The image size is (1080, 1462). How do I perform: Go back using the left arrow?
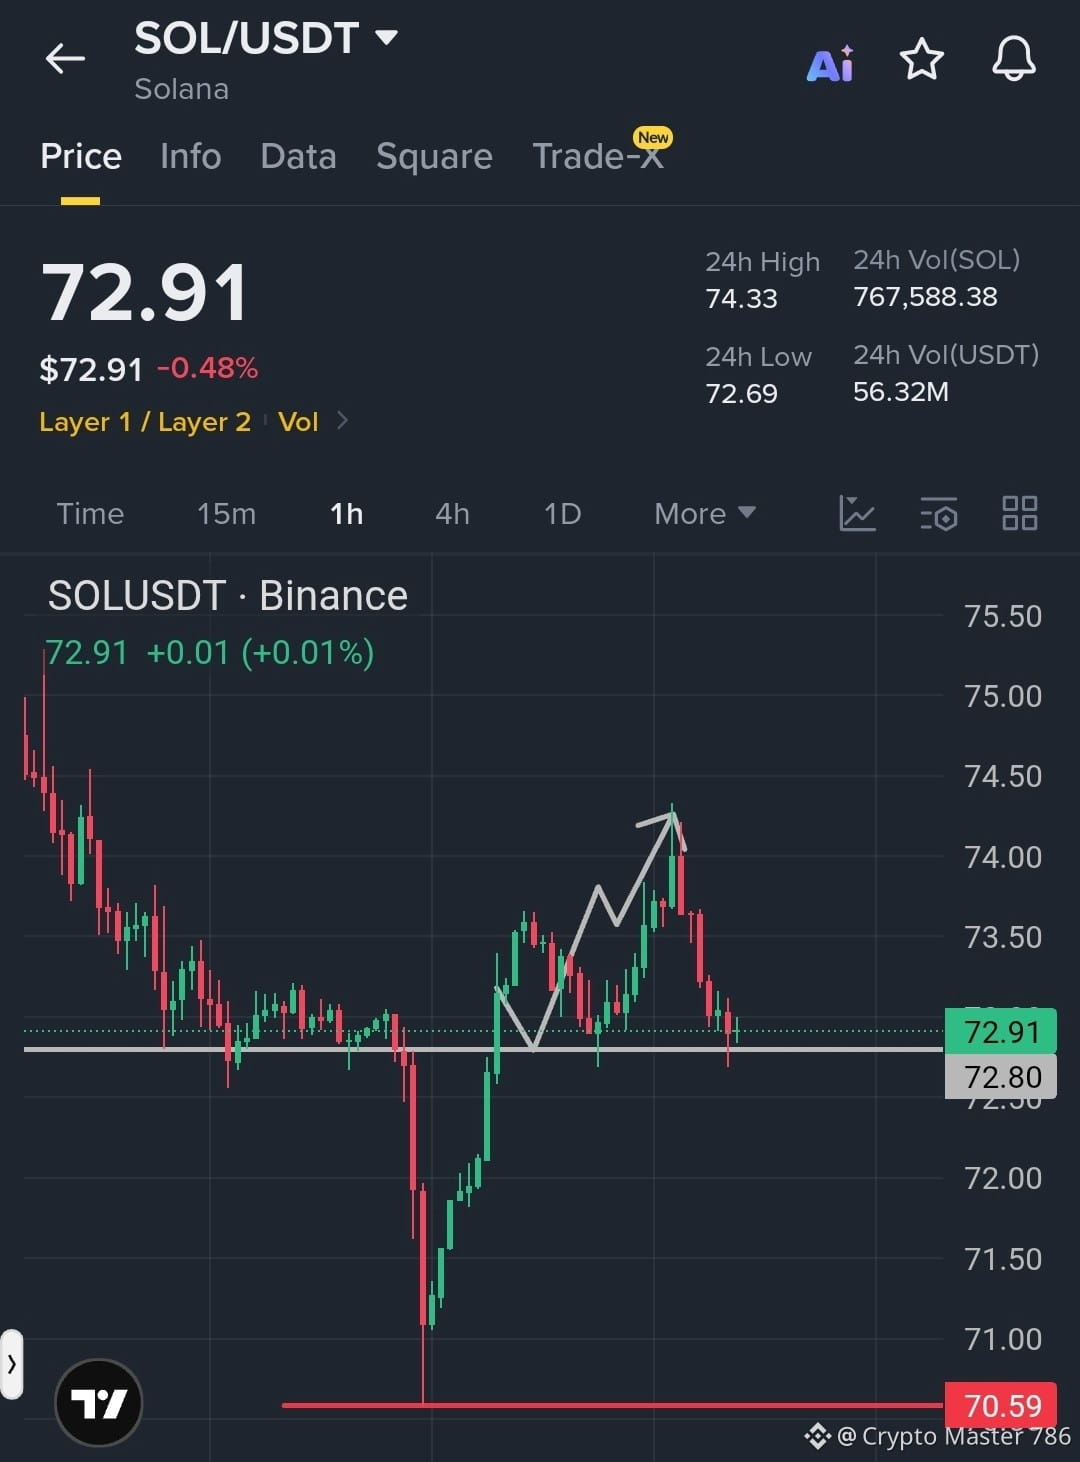(65, 59)
